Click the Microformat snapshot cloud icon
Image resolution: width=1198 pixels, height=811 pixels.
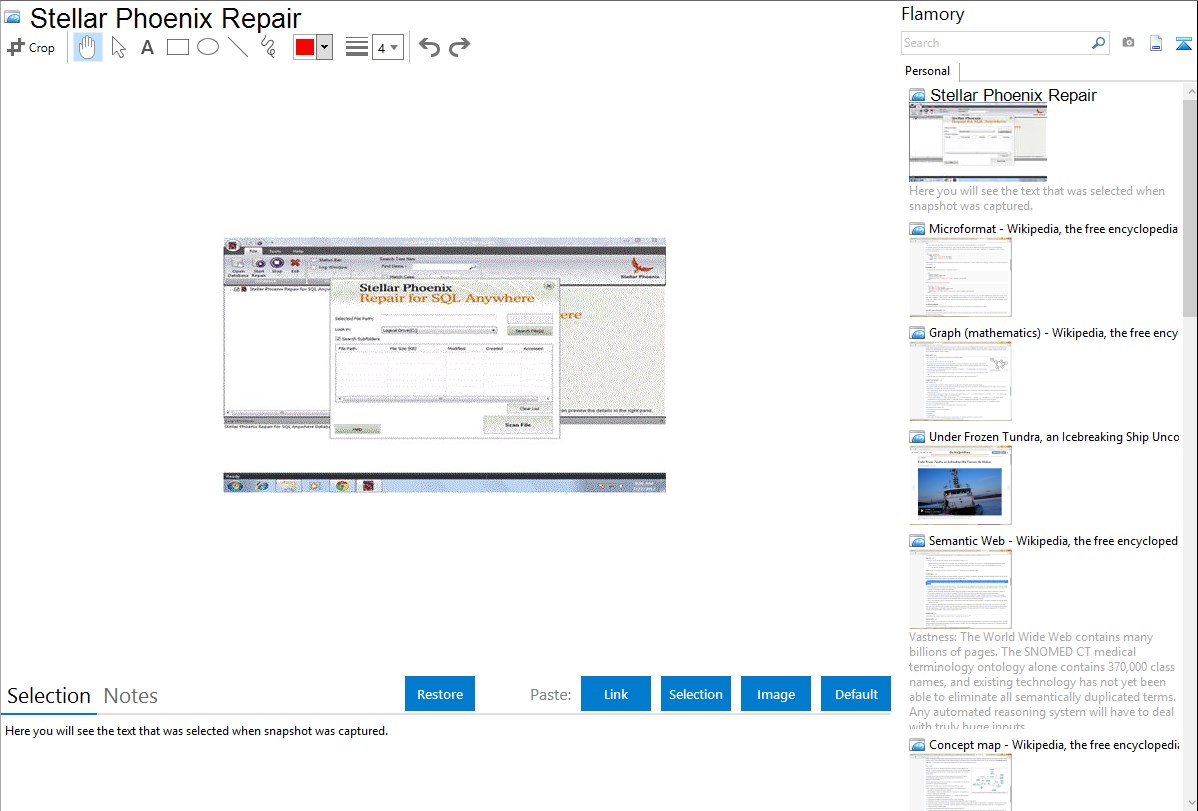pos(917,229)
